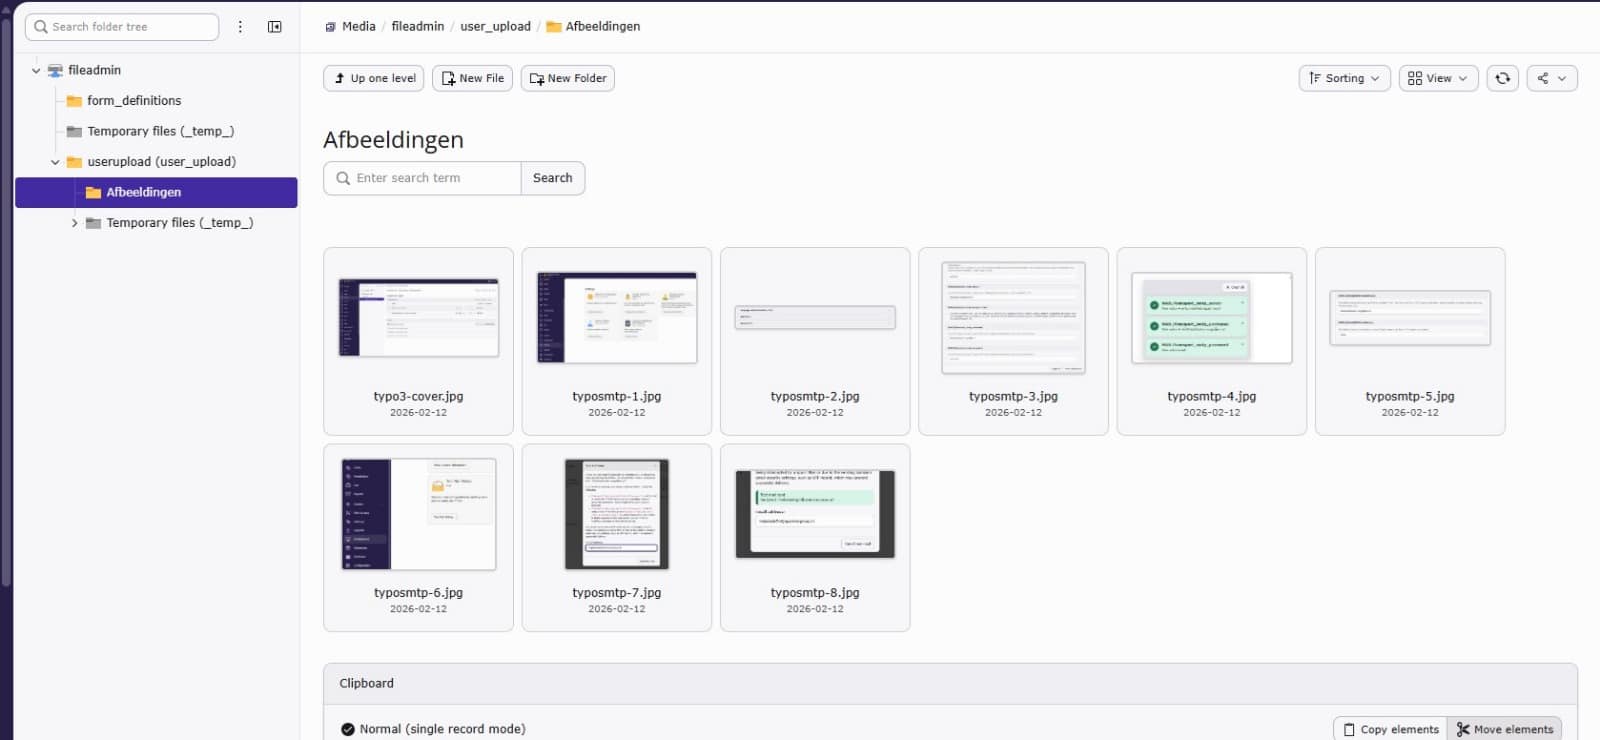The width and height of the screenshot is (1600, 740).
Task: Open the typosmtp-6.jpg thumbnail
Action: click(418, 514)
